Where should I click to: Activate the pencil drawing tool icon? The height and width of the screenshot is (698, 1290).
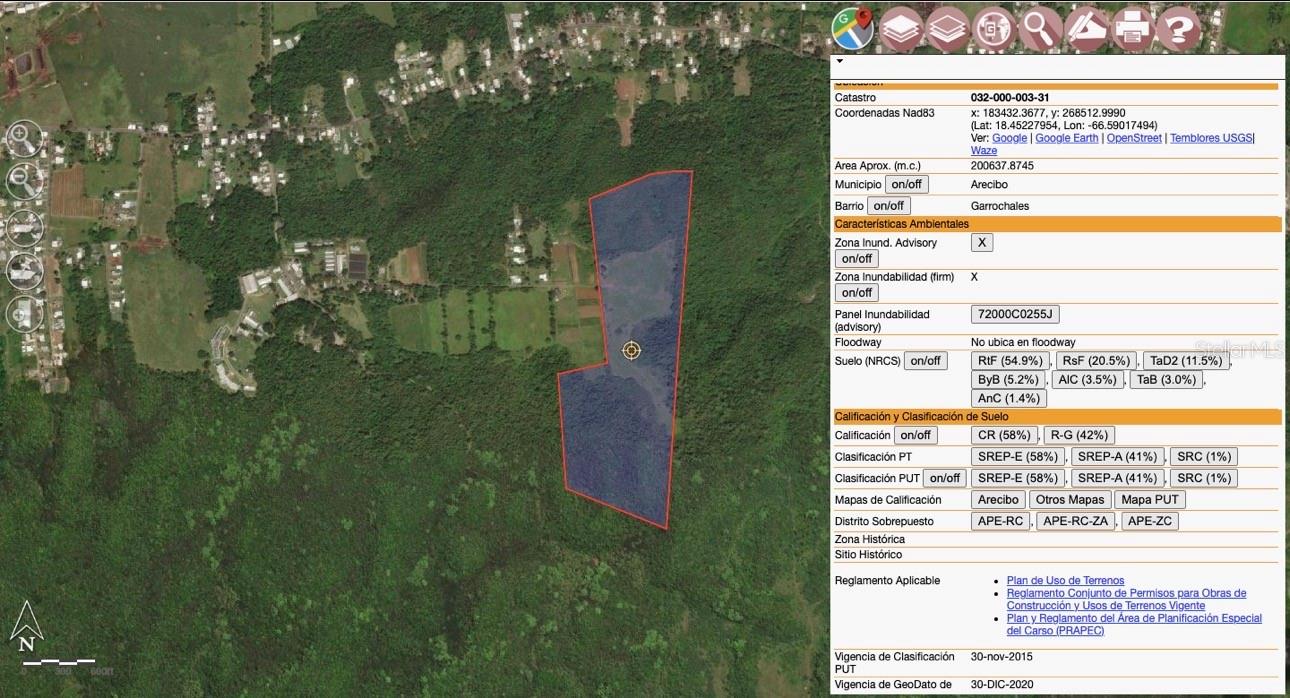tap(1087, 28)
